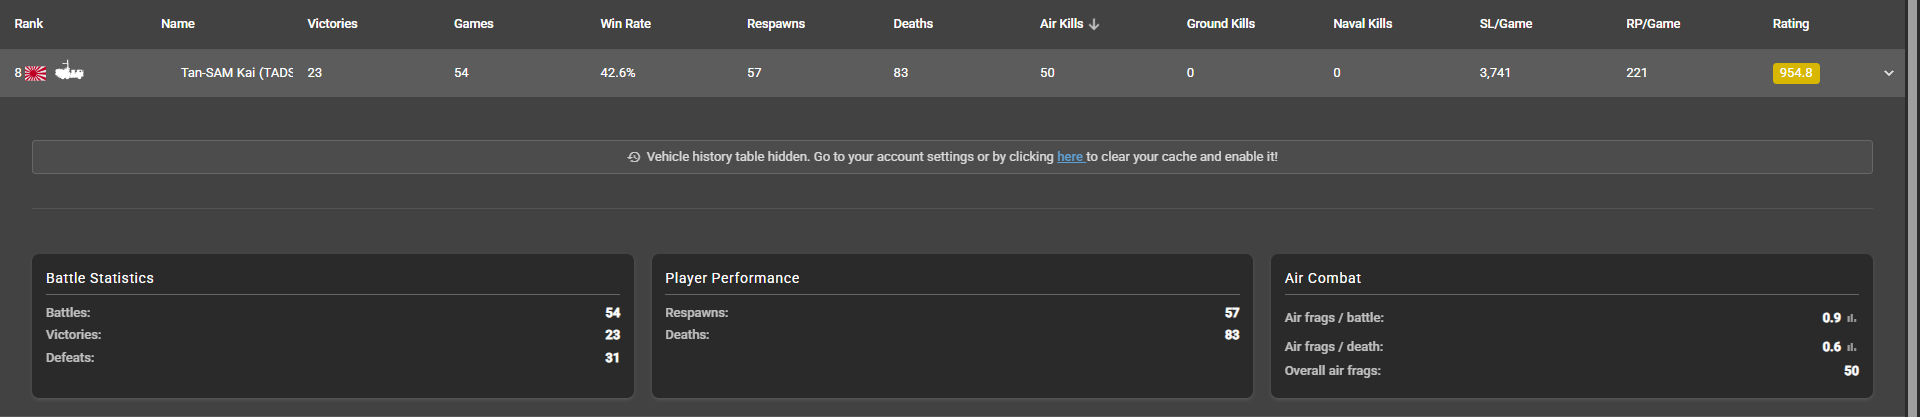Viewport: 1920px width, 417px height.
Task: Sort by the Rating column header
Action: 1790,24
